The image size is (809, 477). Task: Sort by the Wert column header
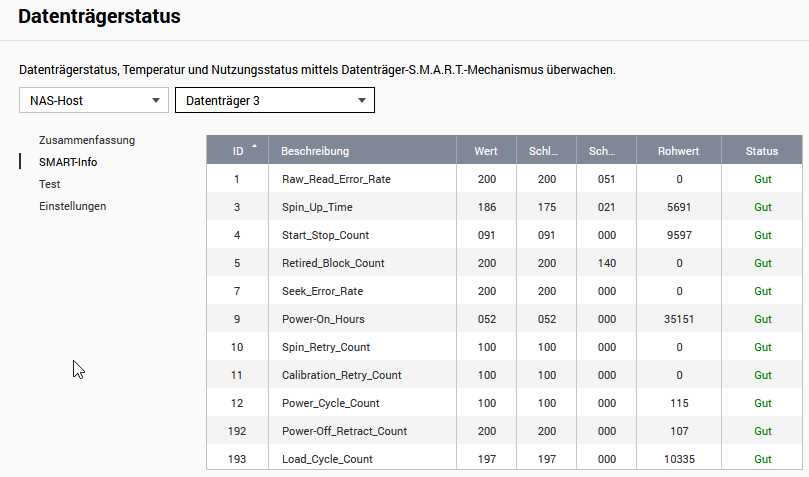point(486,151)
